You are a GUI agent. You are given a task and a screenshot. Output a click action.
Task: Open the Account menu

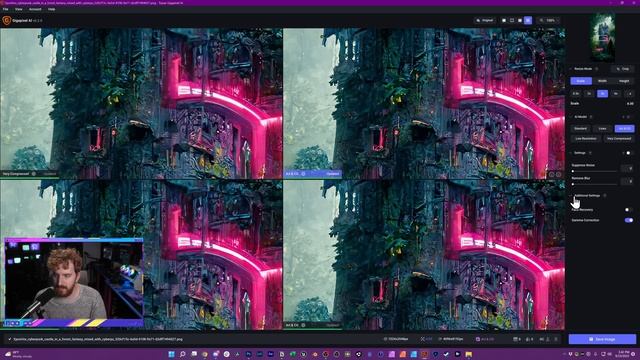35,9
